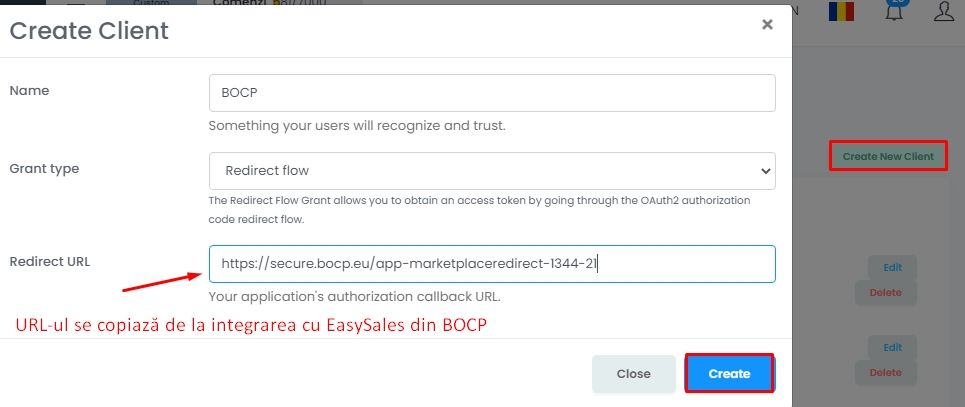This screenshot has height=407, width=965.
Task: Click the first Edit button
Action: [892, 267]
